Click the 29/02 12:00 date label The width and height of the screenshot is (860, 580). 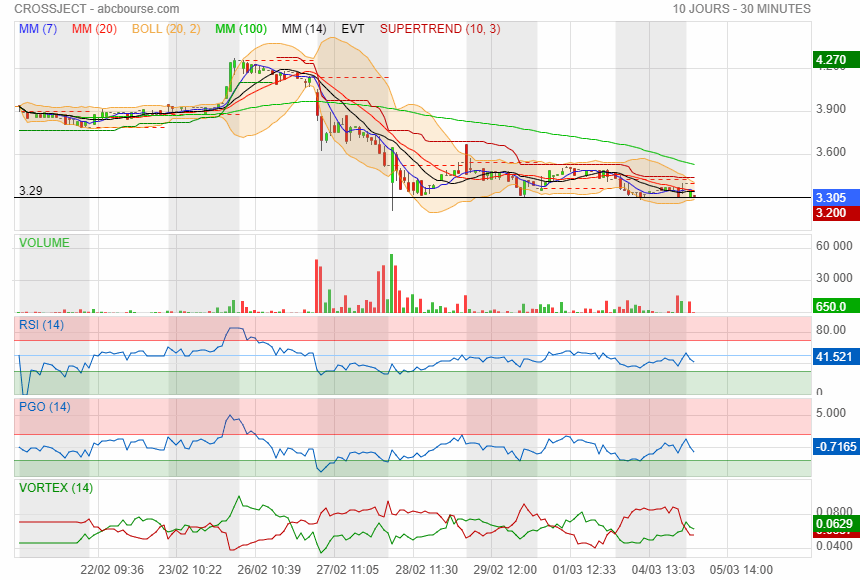coord(505,570)
